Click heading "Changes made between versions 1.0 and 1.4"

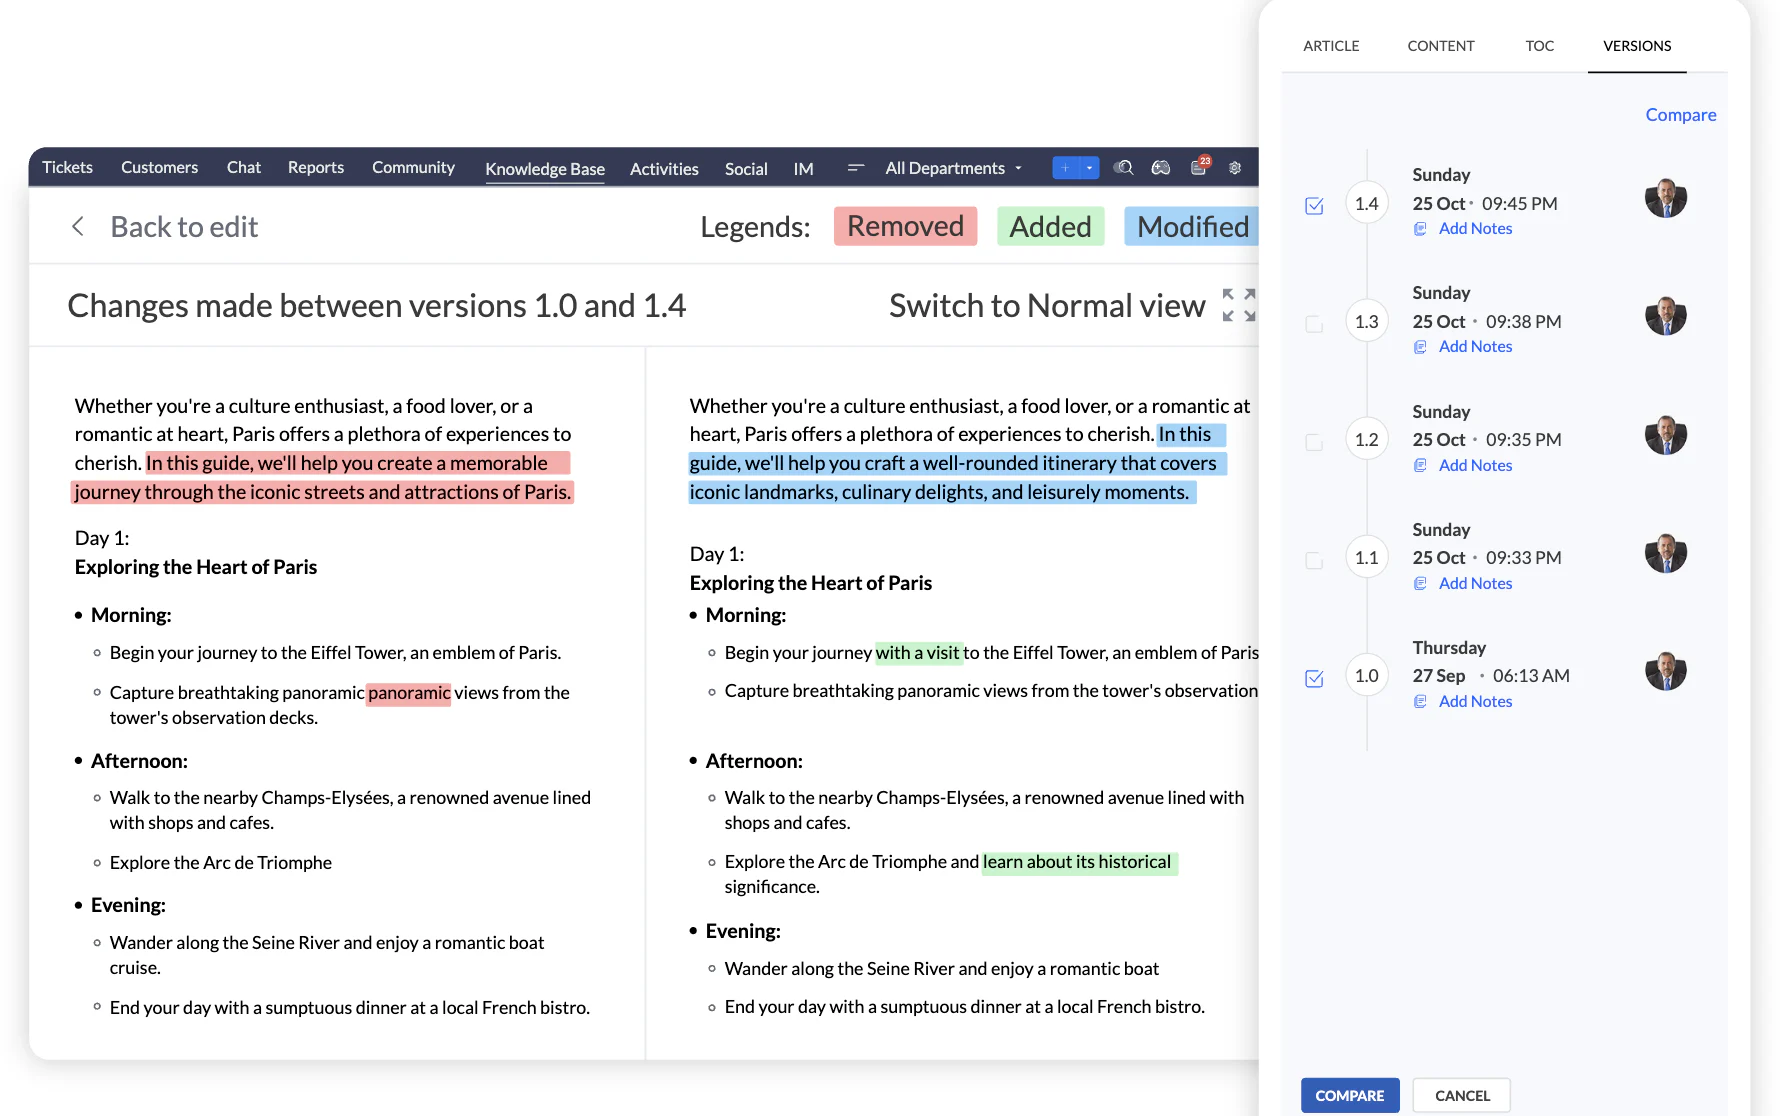click(x=377, y=305)
